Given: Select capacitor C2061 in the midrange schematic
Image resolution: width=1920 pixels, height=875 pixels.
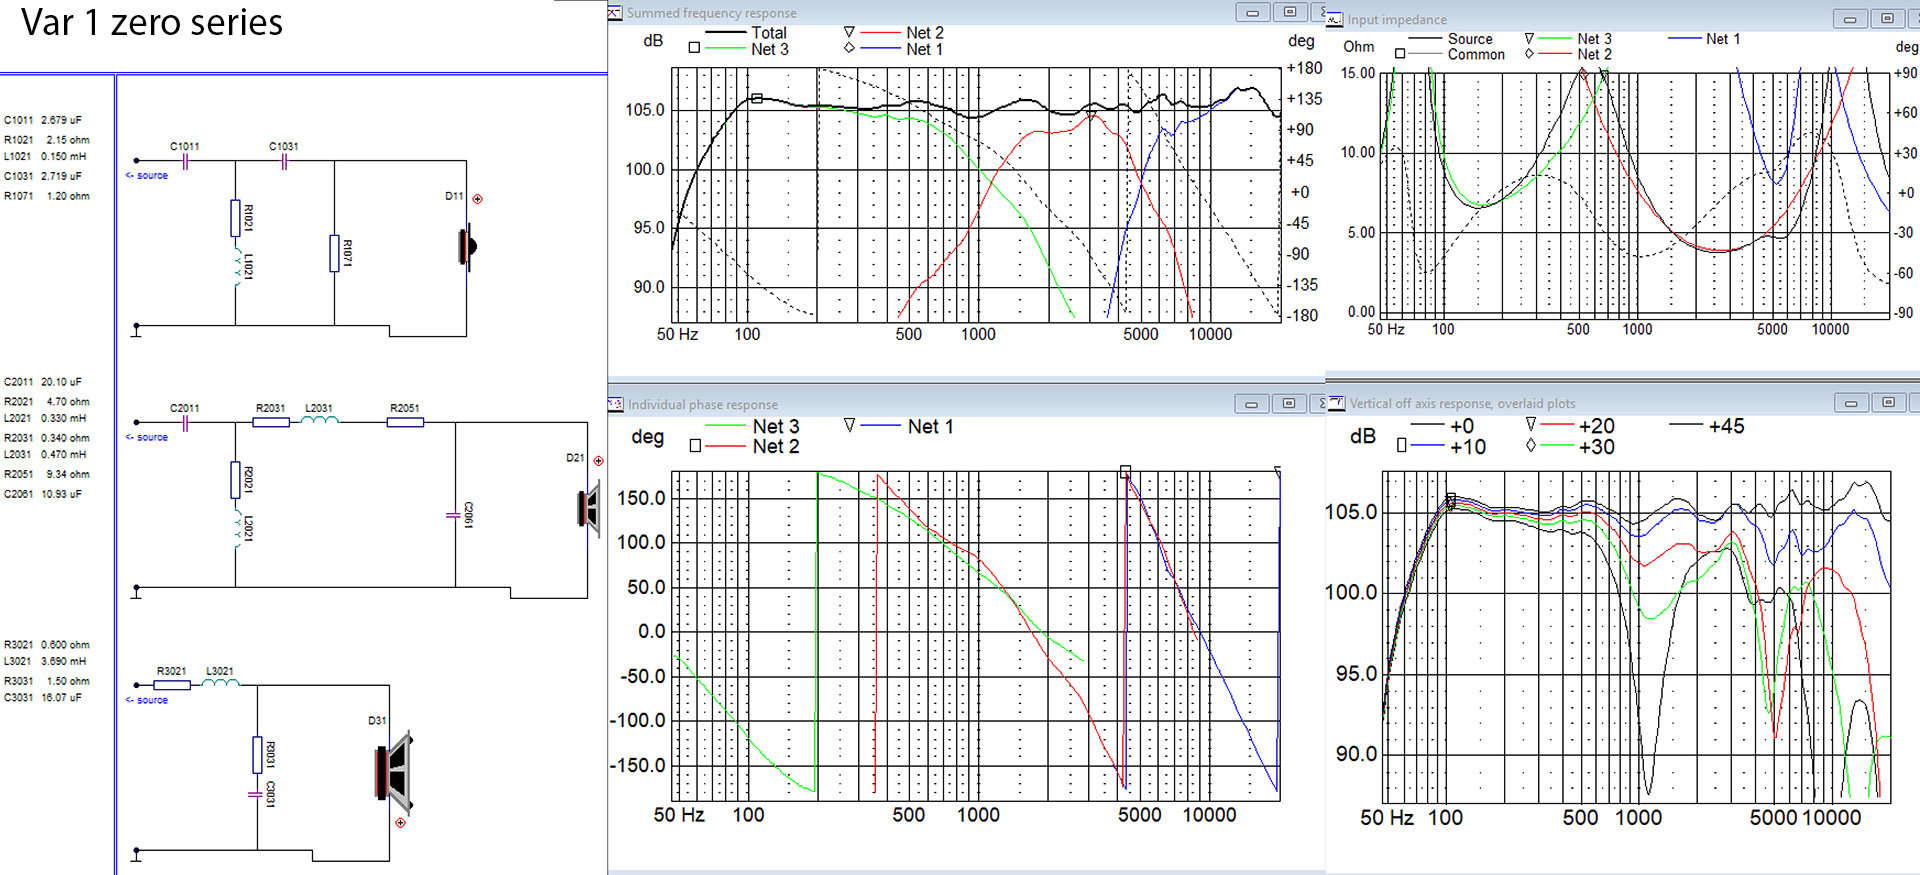Looking at the screenshot, I should point(453,515).
